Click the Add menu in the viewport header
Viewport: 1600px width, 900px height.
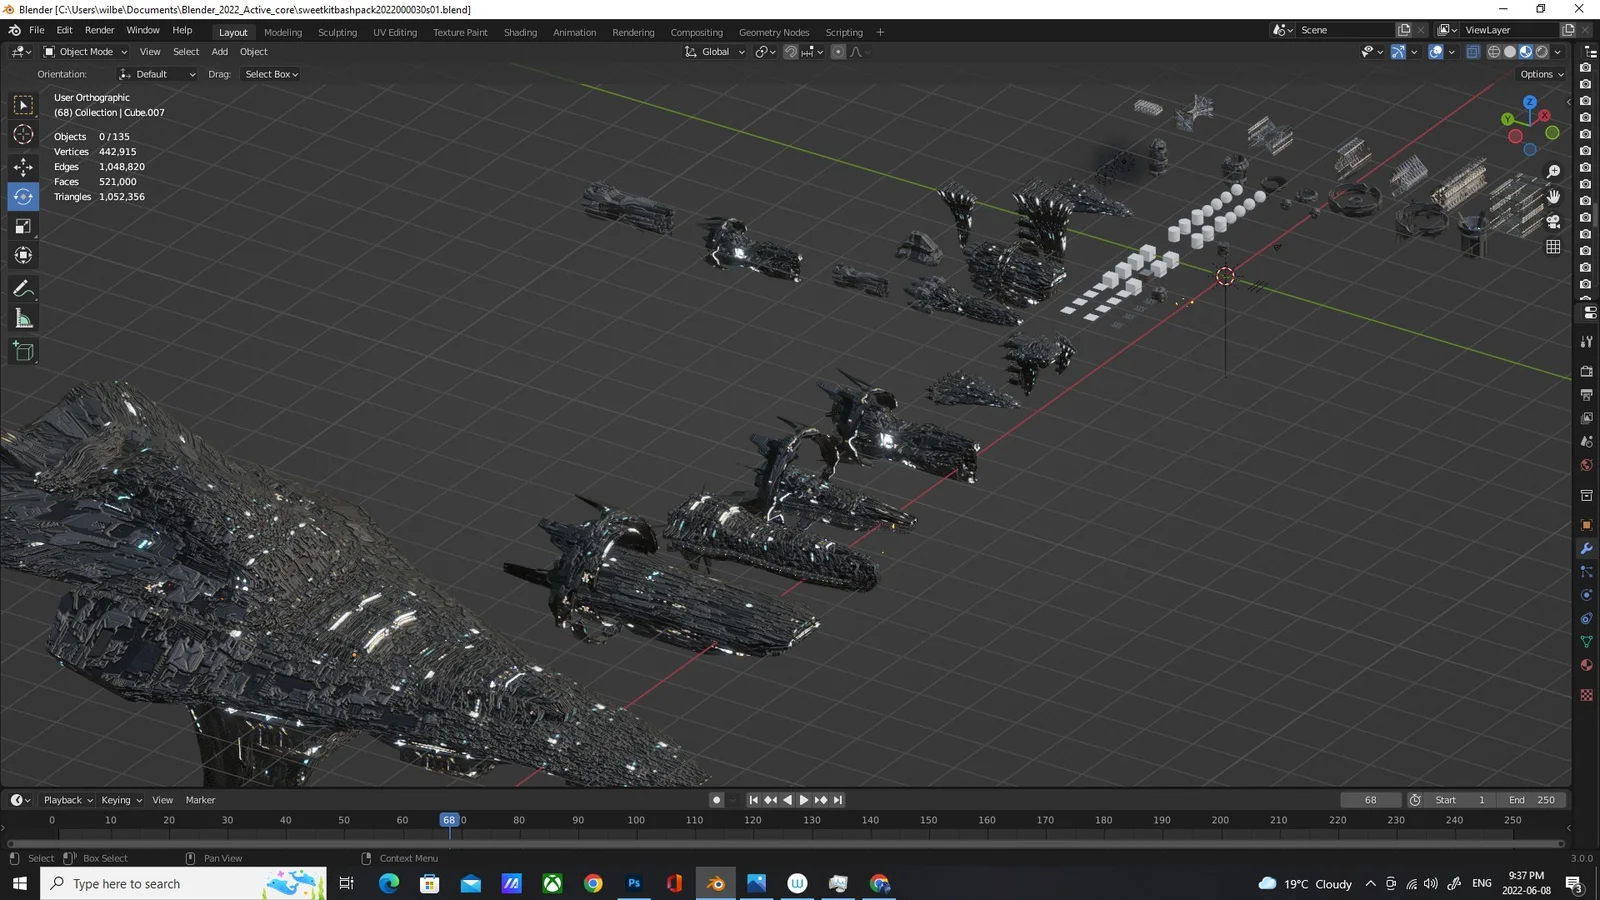(x=219, y=51)
